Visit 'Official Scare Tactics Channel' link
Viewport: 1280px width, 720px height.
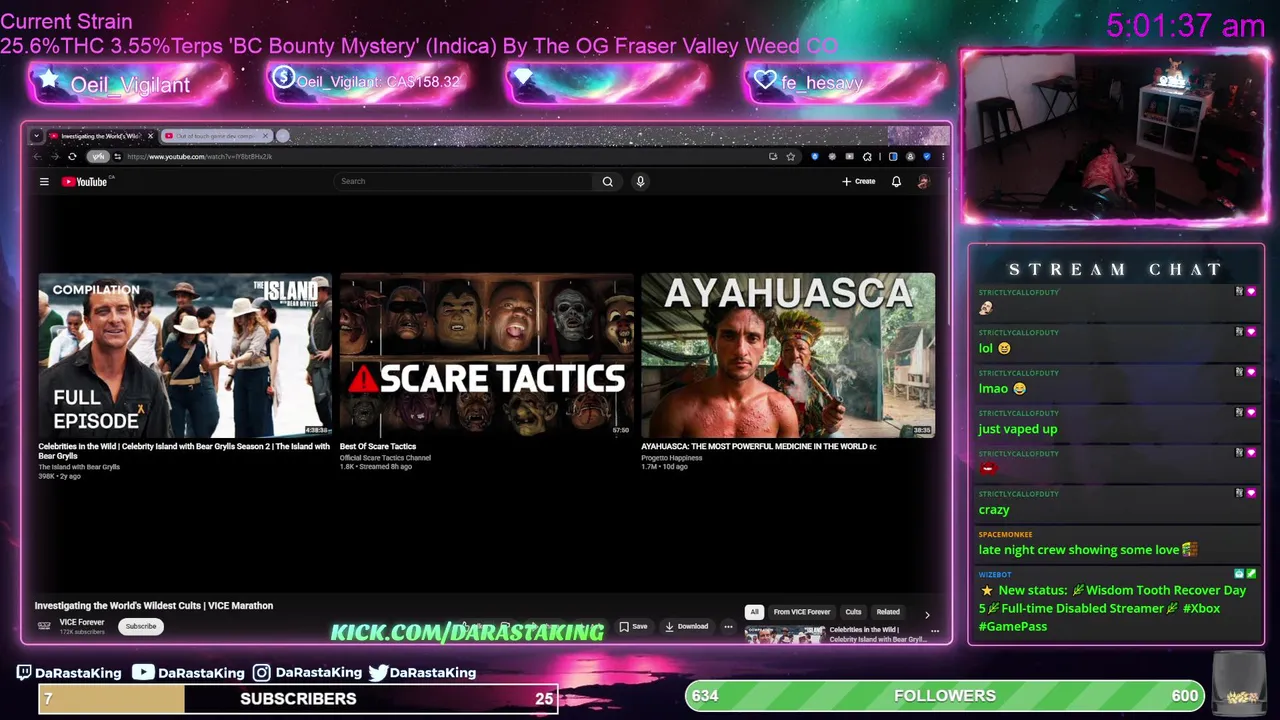(x=385, y=458)
